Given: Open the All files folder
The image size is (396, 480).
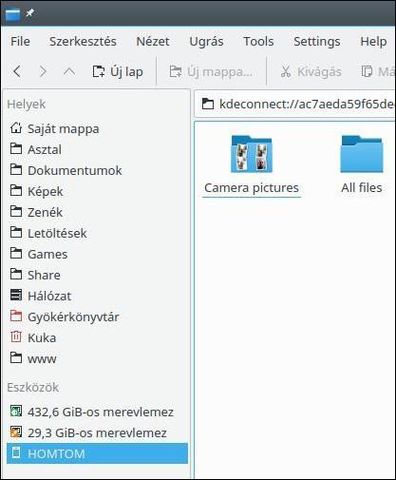Looking at the screenshot, I should point(361,165).
